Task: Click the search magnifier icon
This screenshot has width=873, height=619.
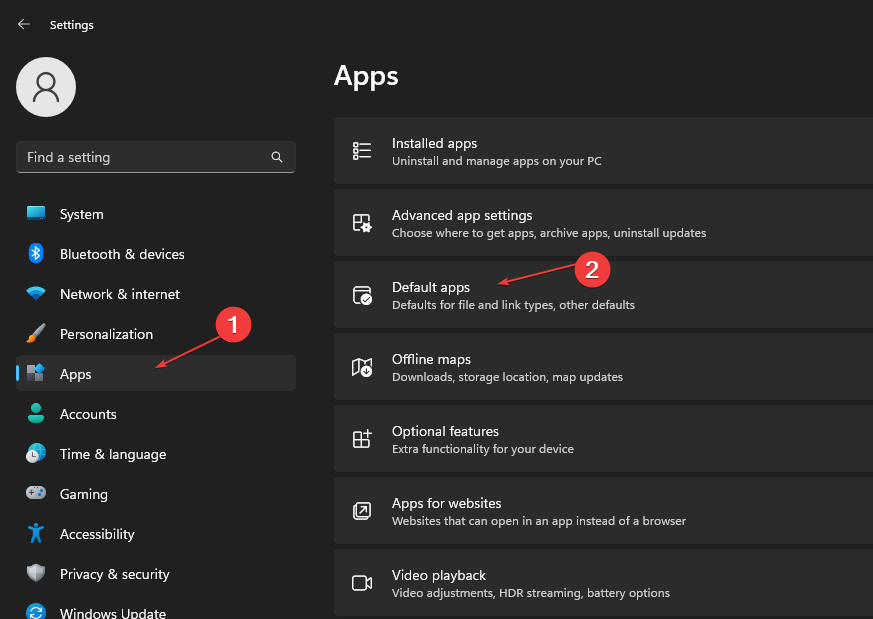Action: [276, 157]
